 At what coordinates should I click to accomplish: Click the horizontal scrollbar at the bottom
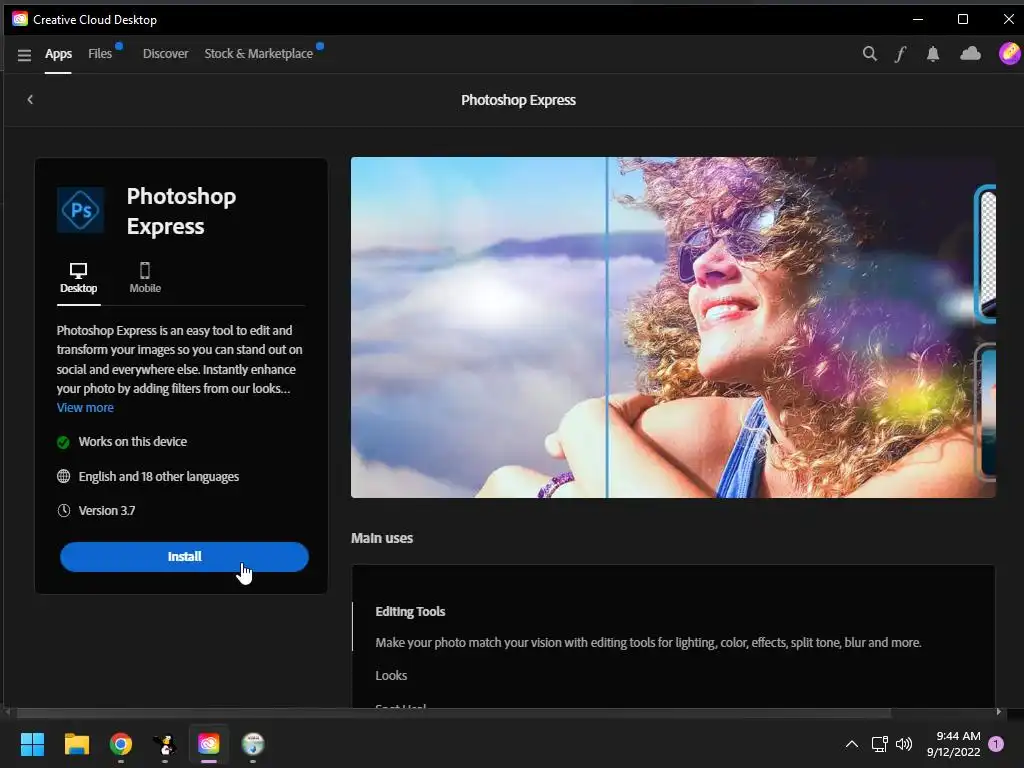tap(454, 712)
